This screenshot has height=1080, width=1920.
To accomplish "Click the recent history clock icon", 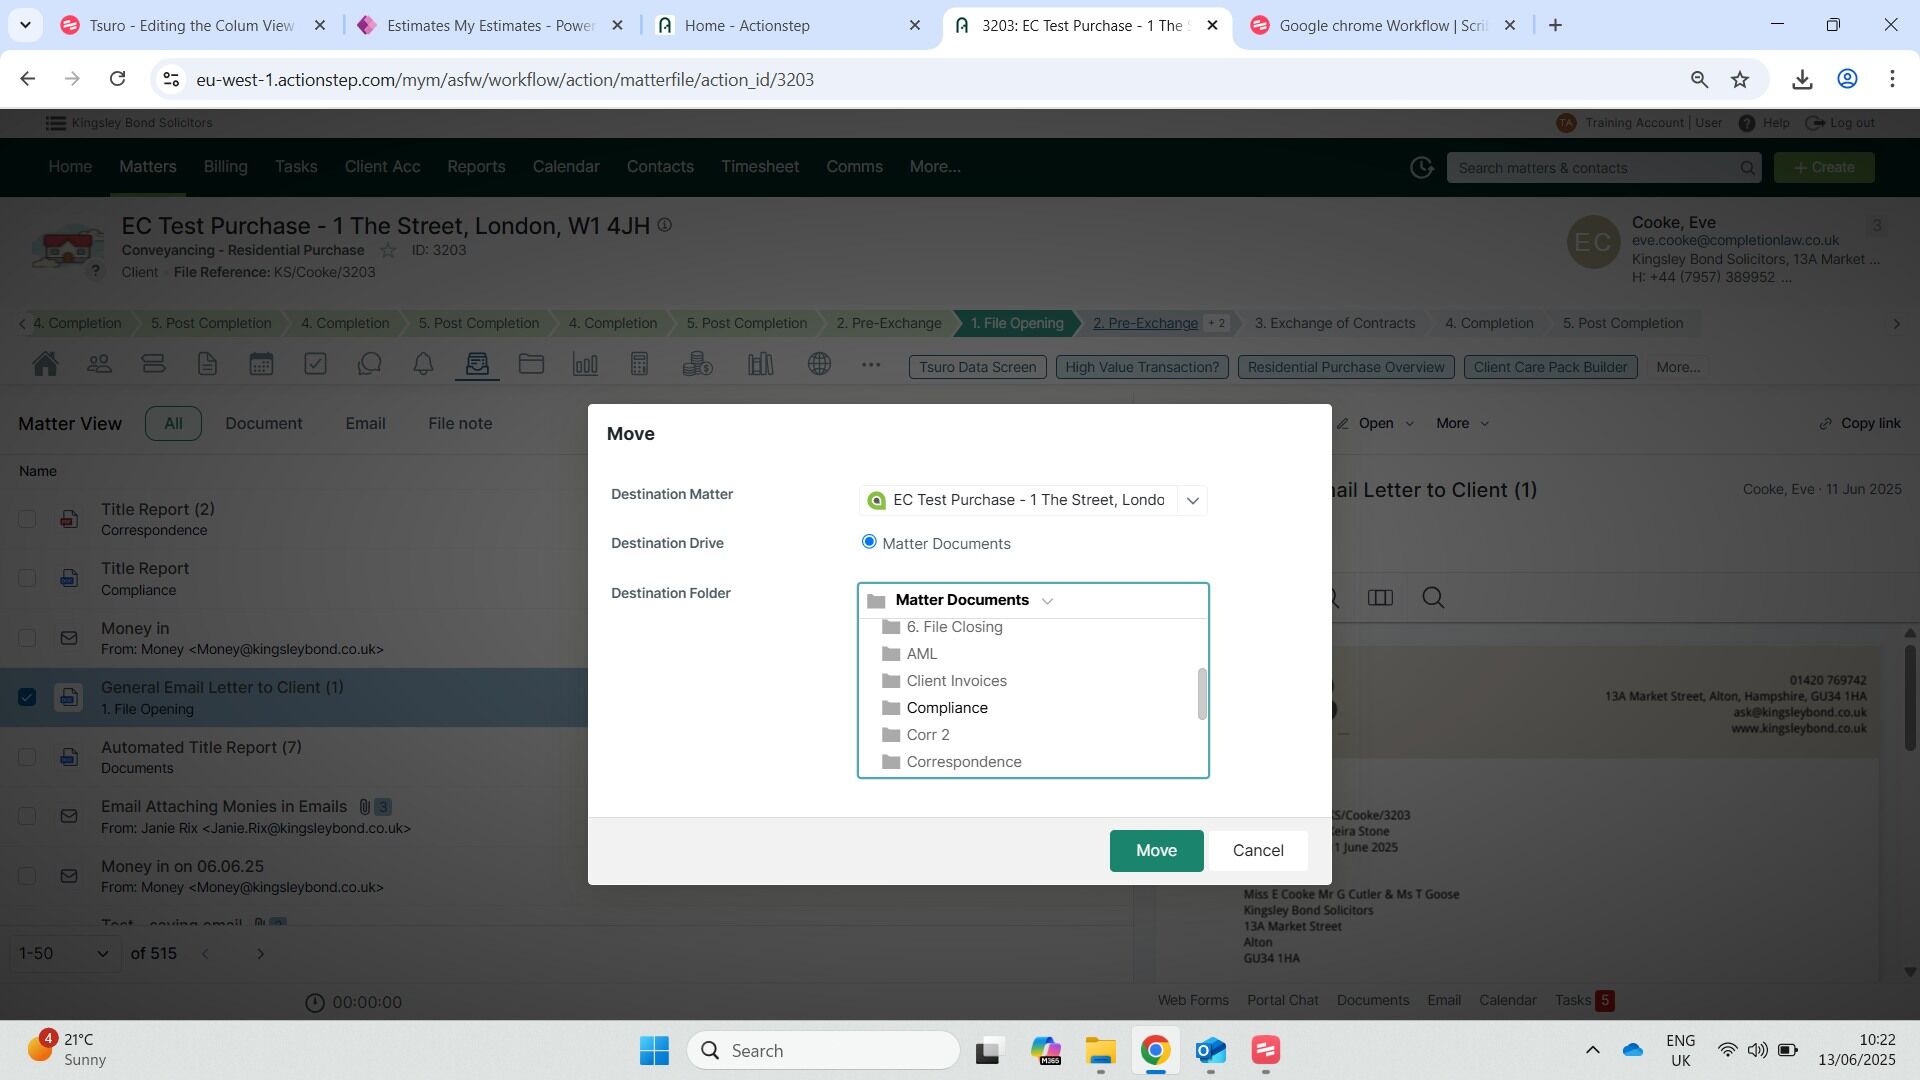I will tap(1421, 168).
